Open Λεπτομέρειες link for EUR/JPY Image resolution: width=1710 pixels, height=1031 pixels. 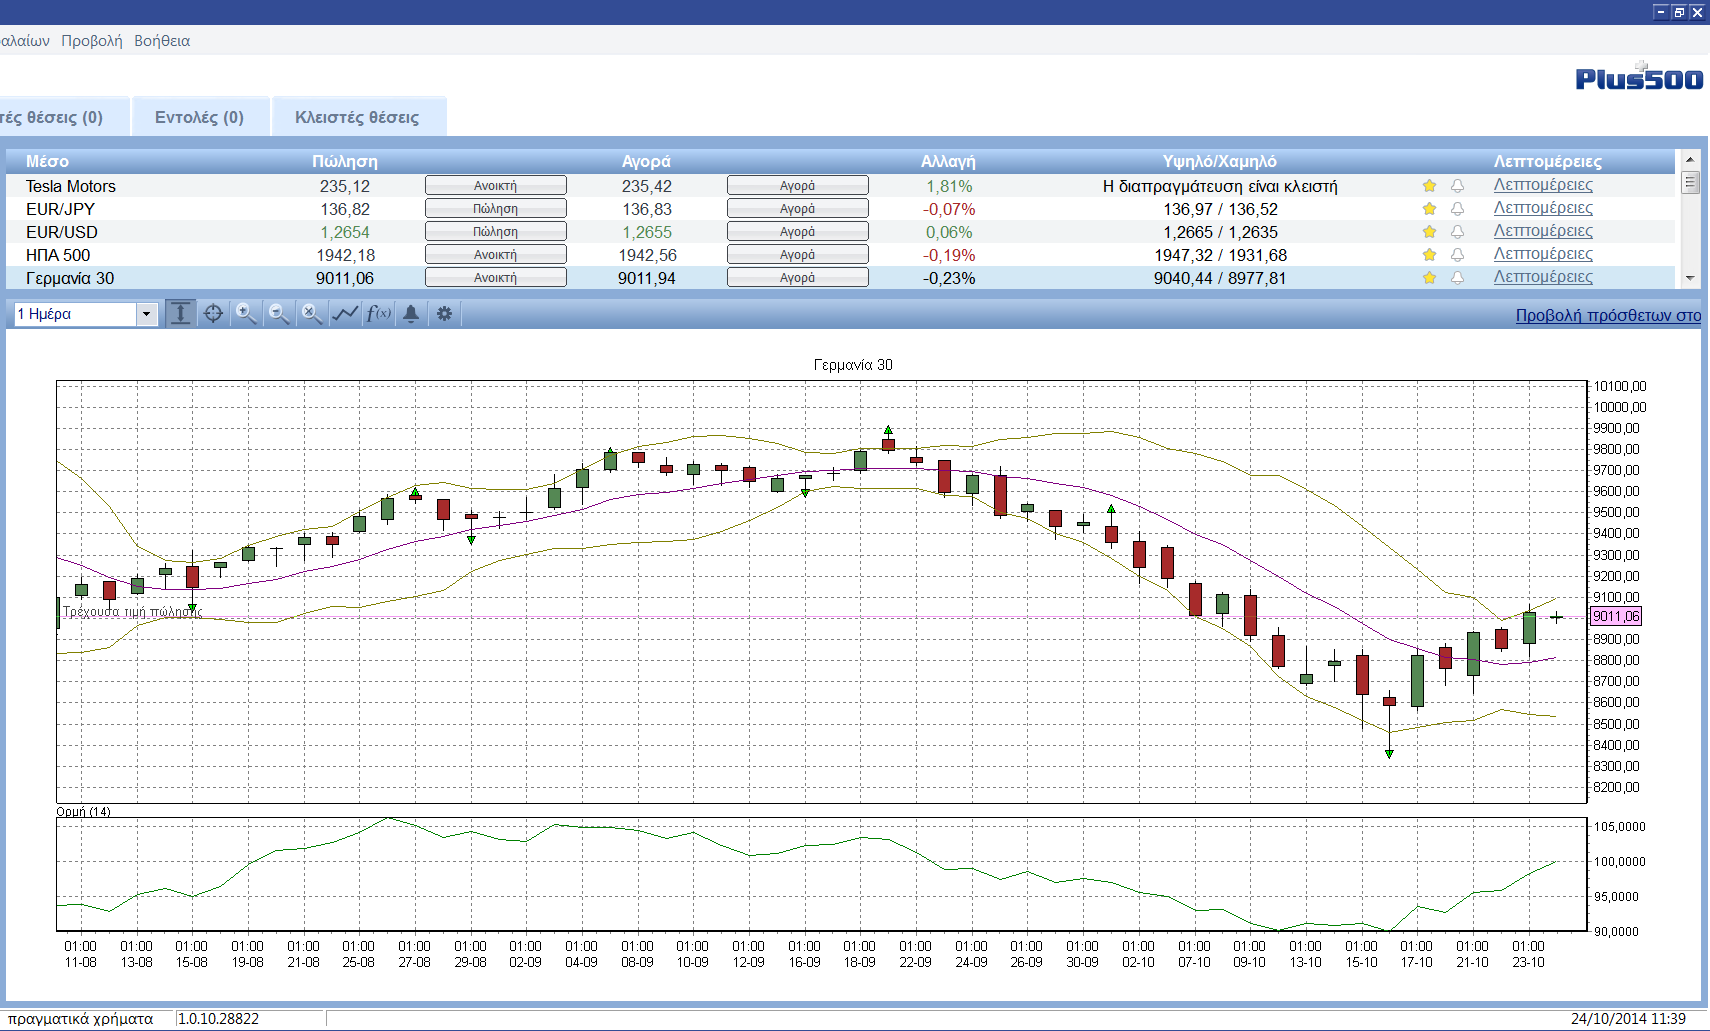pos(1543,208)
